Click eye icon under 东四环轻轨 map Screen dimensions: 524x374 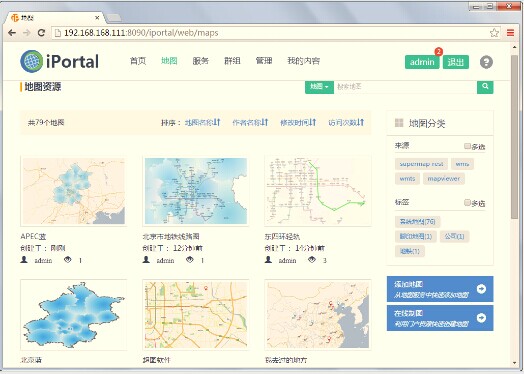[x=311, y=259]
